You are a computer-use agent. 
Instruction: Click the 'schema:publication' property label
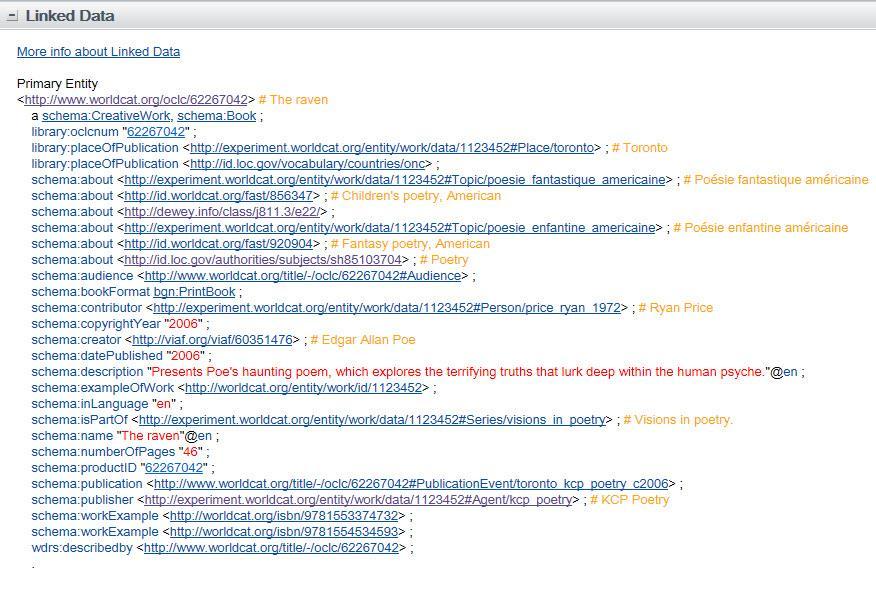click(x=87, y=484)
